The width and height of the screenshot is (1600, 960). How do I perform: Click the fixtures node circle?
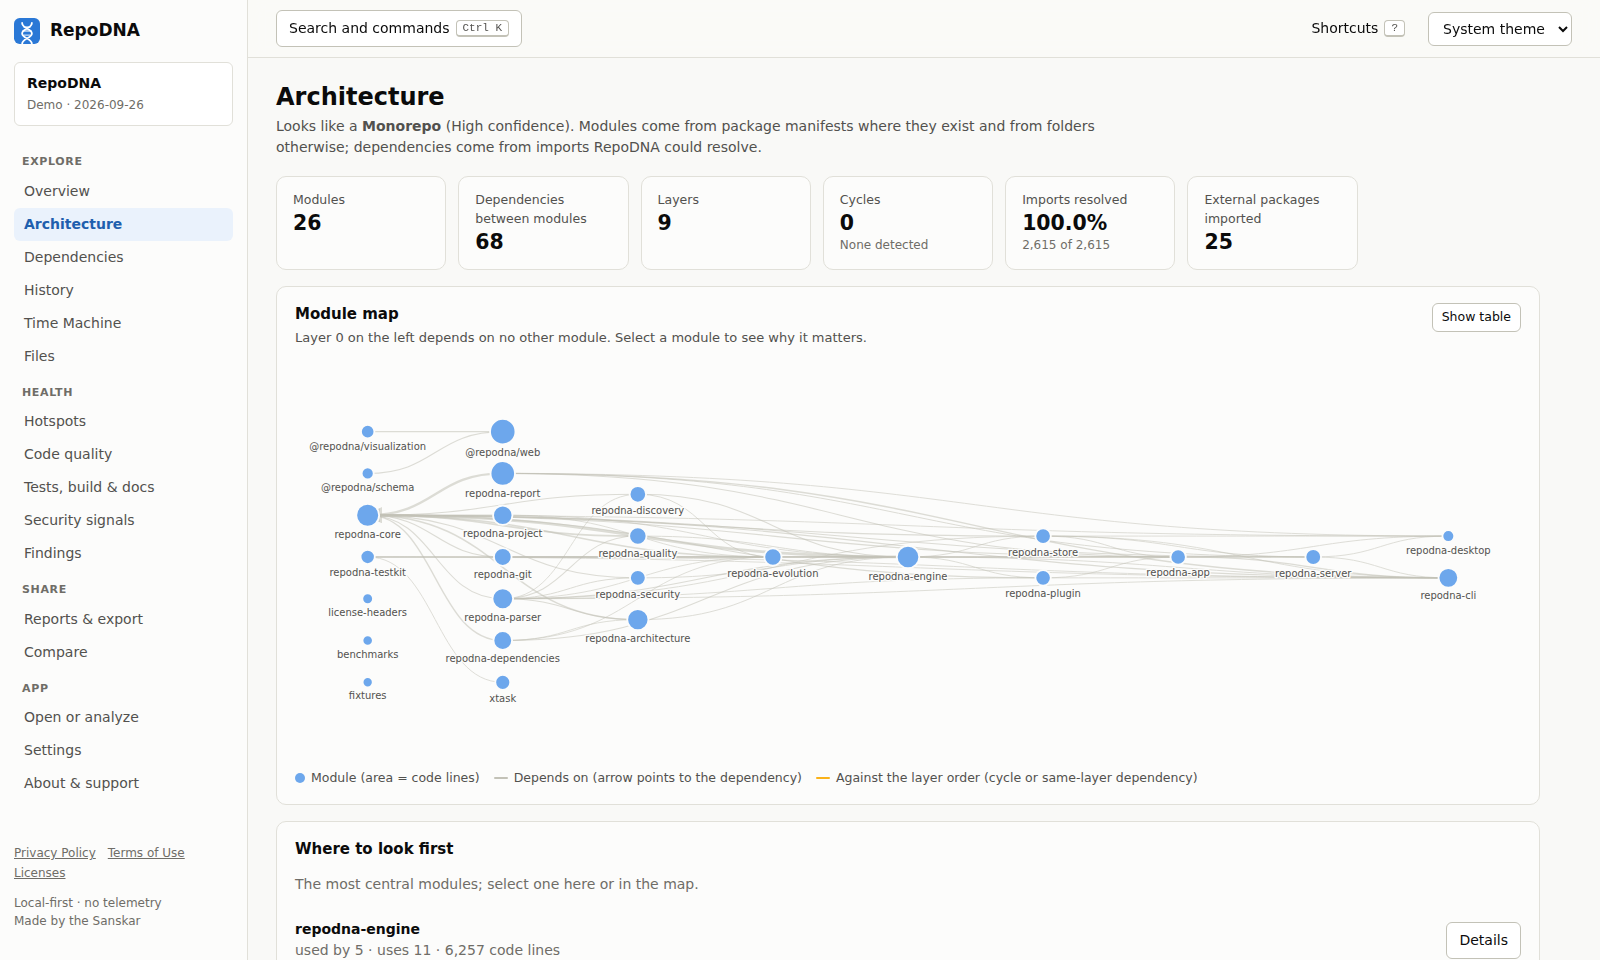(x=368, y=682)
